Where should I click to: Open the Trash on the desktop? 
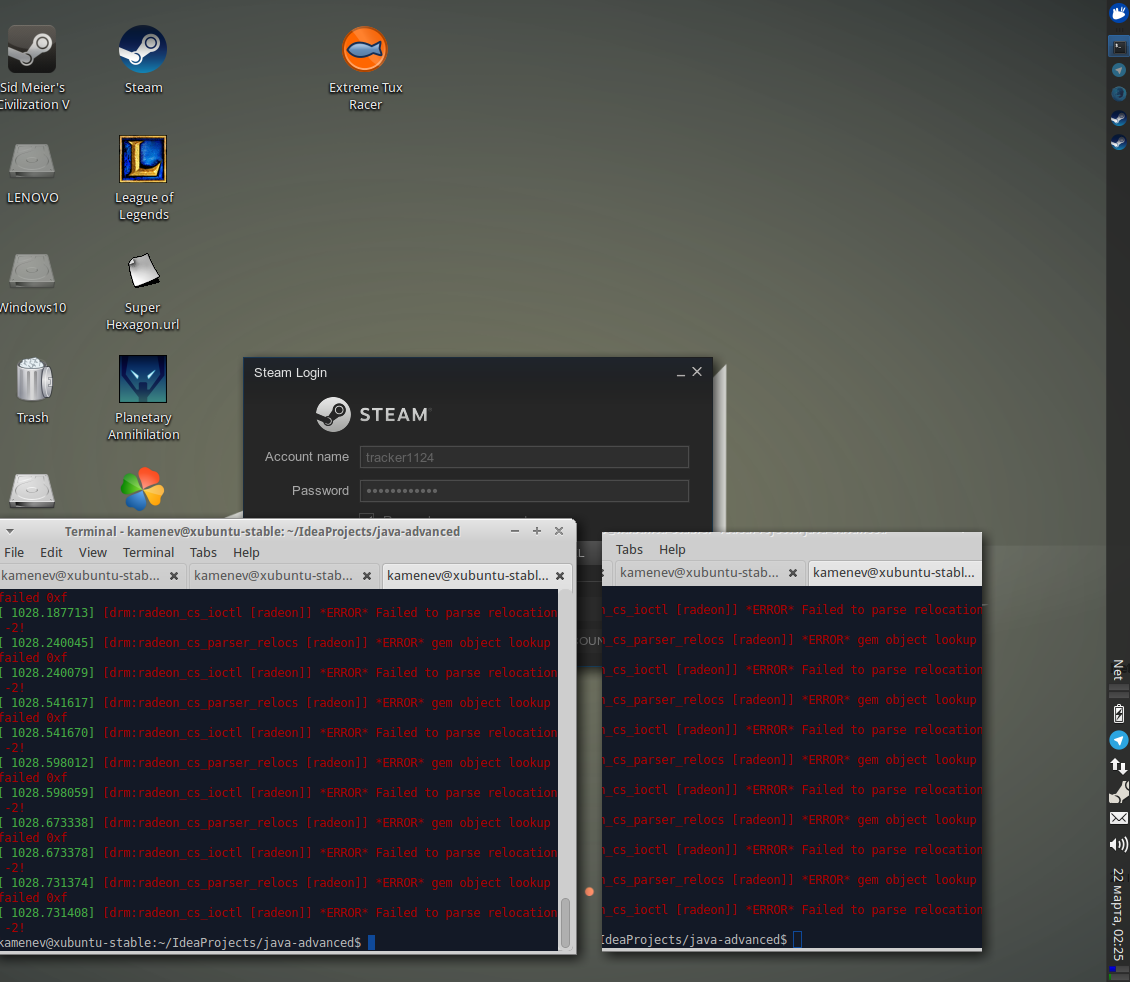[x=32, y=380]
